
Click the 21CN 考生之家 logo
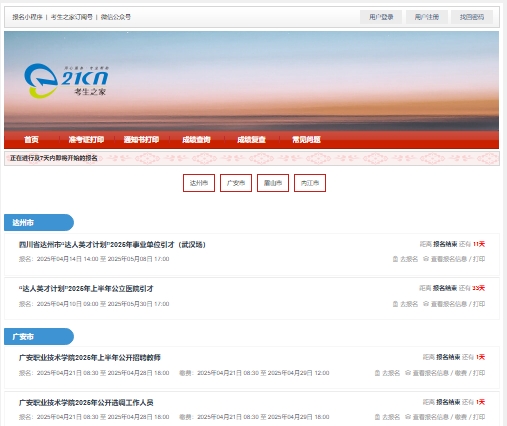(66, 81)
